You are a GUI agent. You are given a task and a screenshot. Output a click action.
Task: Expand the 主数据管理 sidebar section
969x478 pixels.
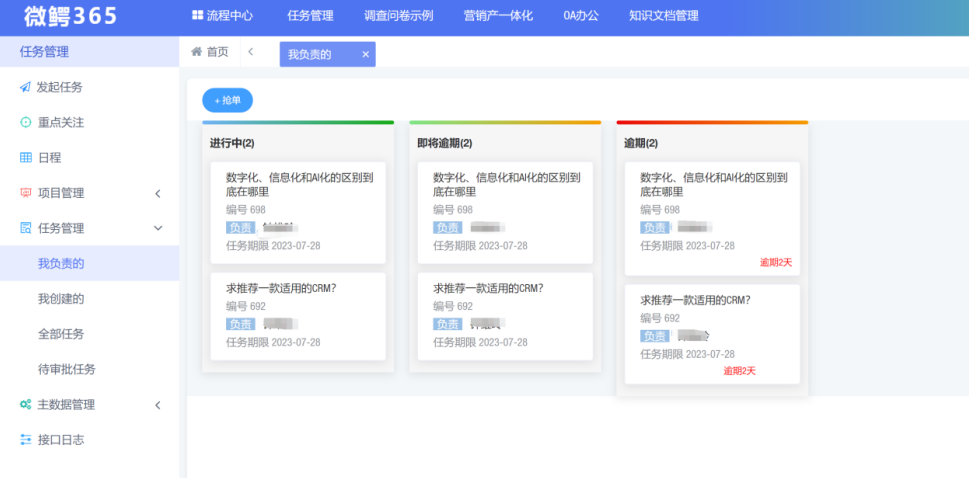click(x=157, y=405)
